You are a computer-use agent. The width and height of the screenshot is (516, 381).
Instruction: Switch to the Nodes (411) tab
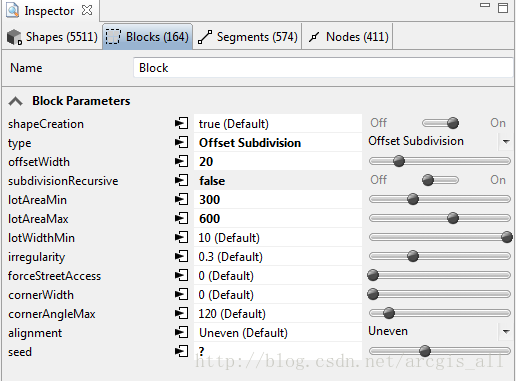click(x=348, y=37)
